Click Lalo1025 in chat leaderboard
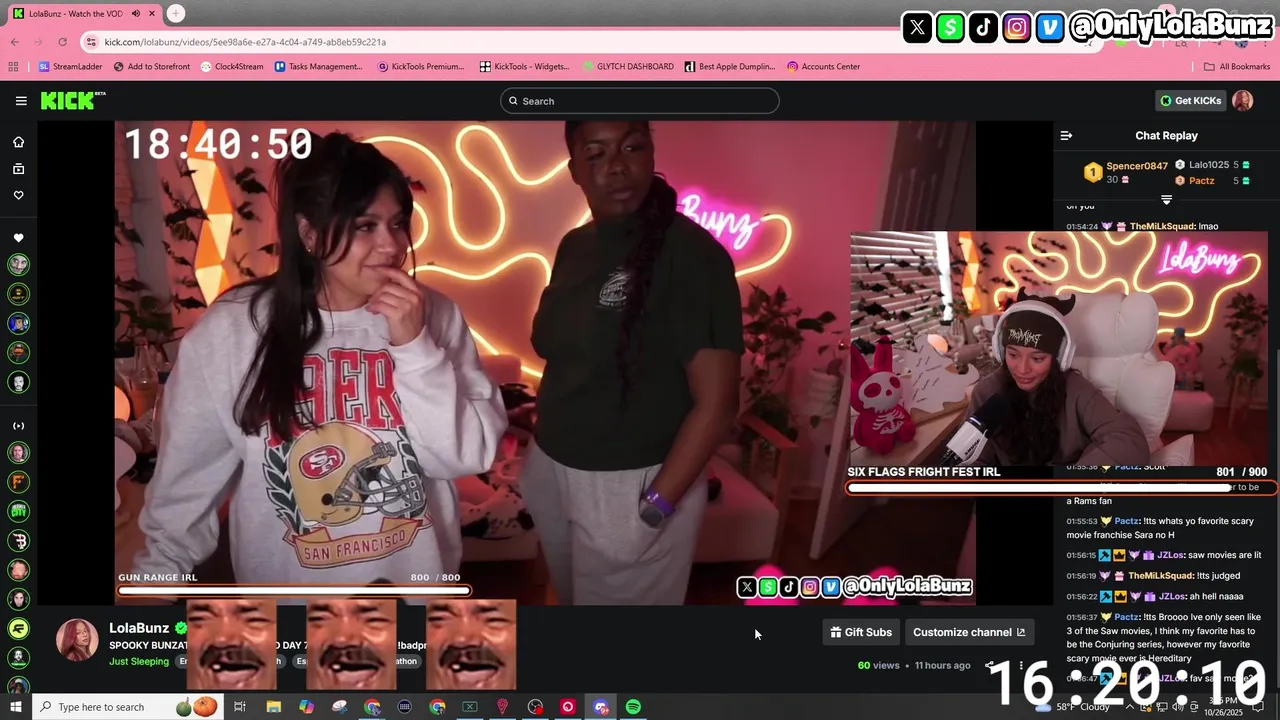This screenshot has height=720, width=1280. pos(1209,165)
